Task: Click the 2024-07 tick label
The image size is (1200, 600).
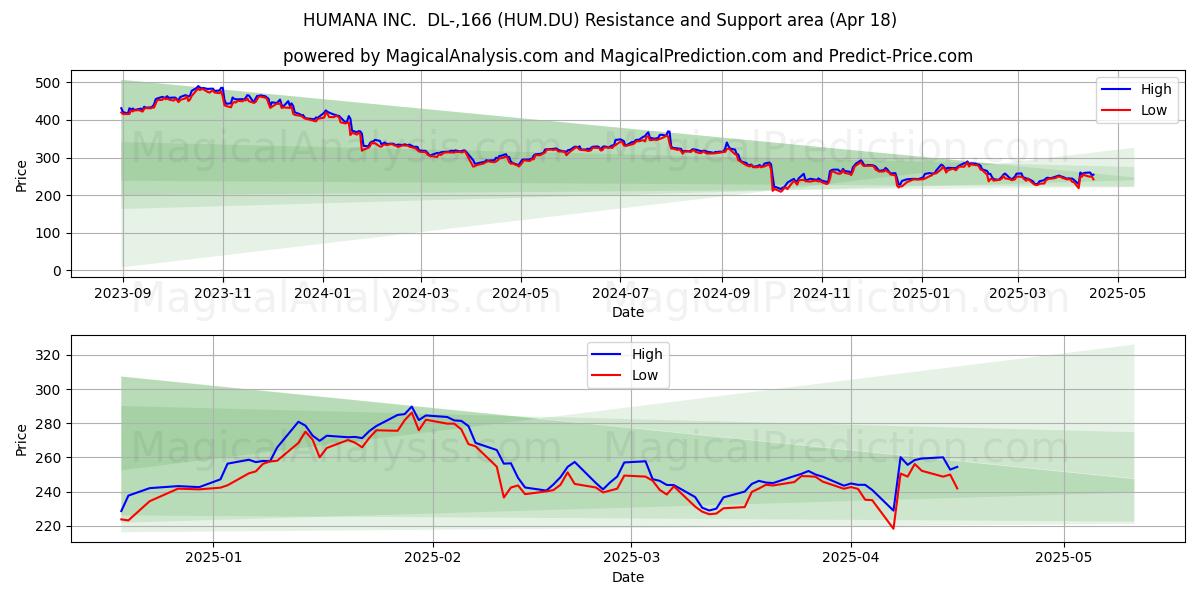Action: pyautogui.click(x=619, y=294)
